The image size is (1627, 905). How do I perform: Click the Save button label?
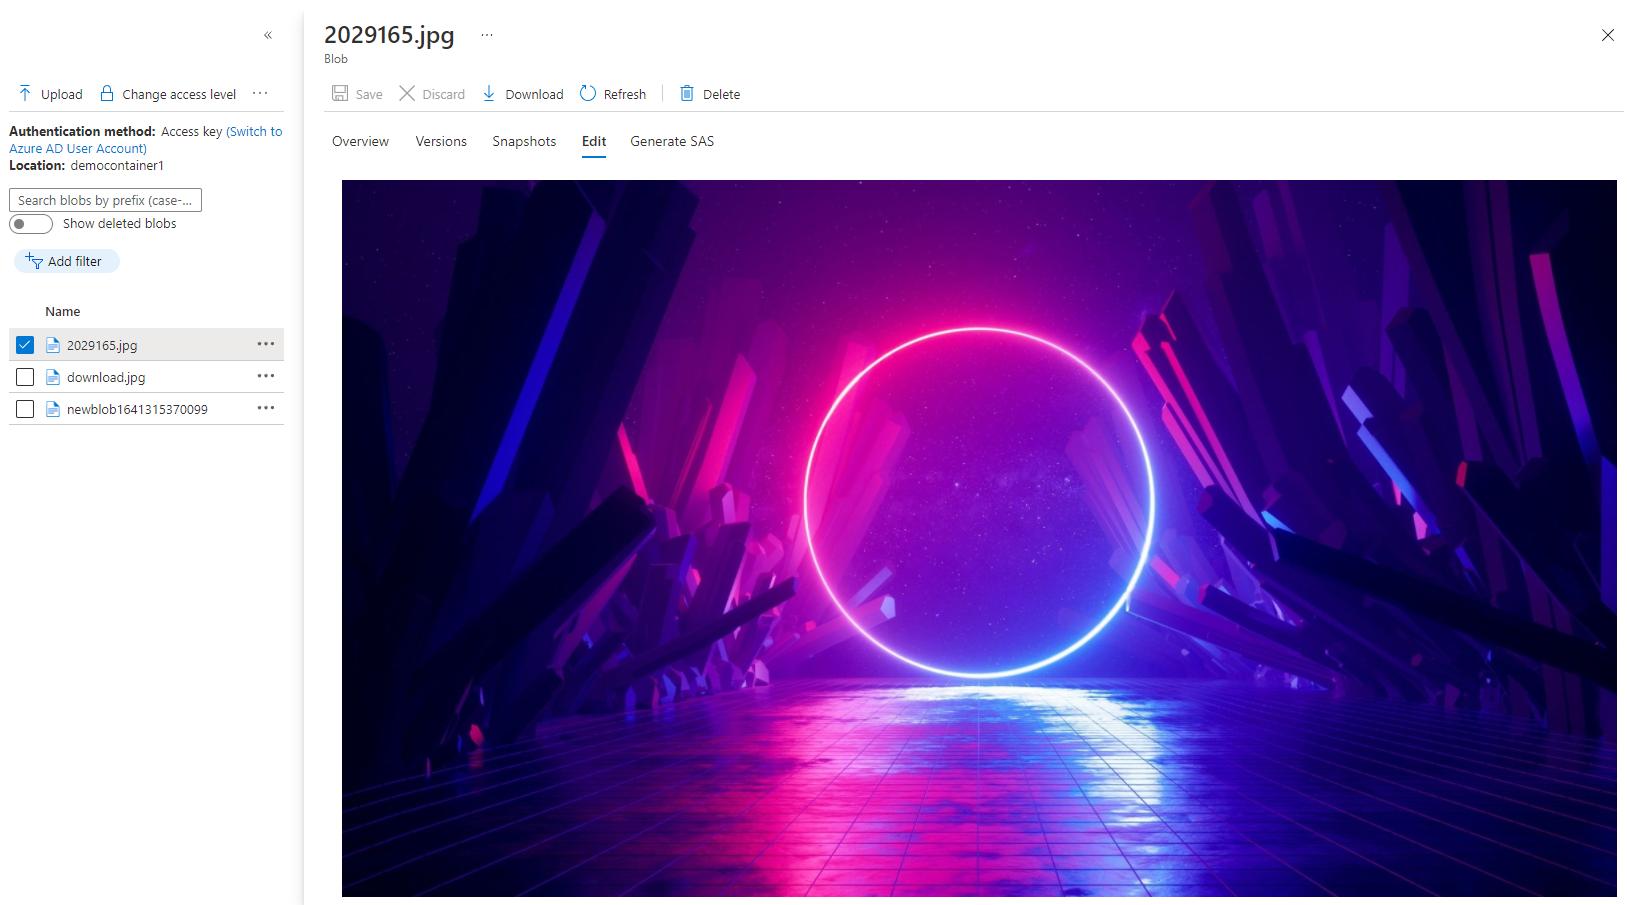point(369,94)
